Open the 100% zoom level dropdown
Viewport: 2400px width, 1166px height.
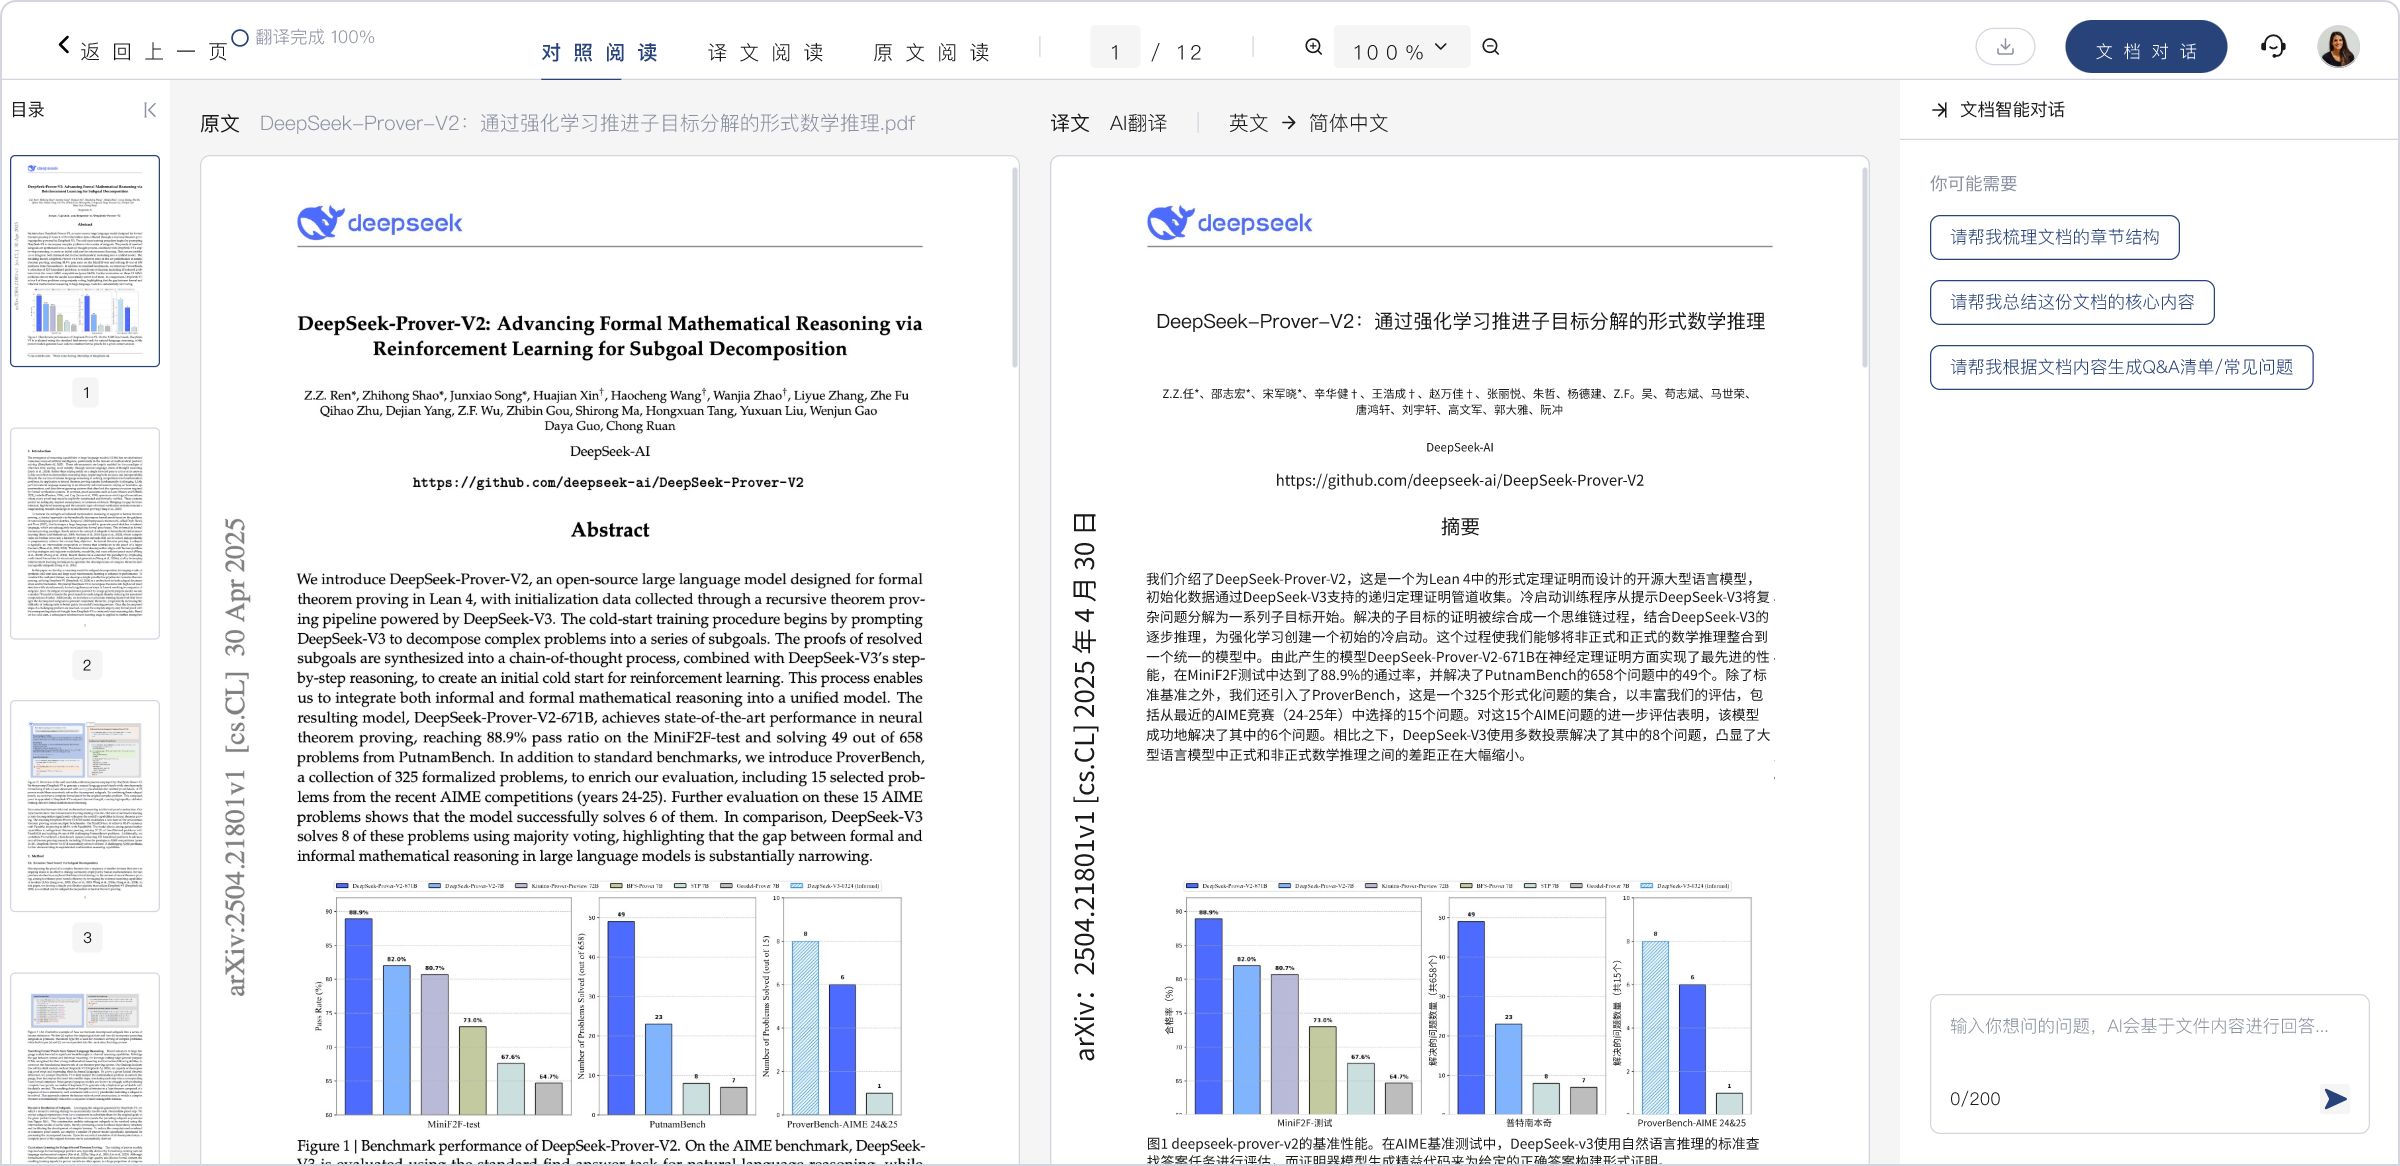pyautogui.click(x=1401, y=47)
